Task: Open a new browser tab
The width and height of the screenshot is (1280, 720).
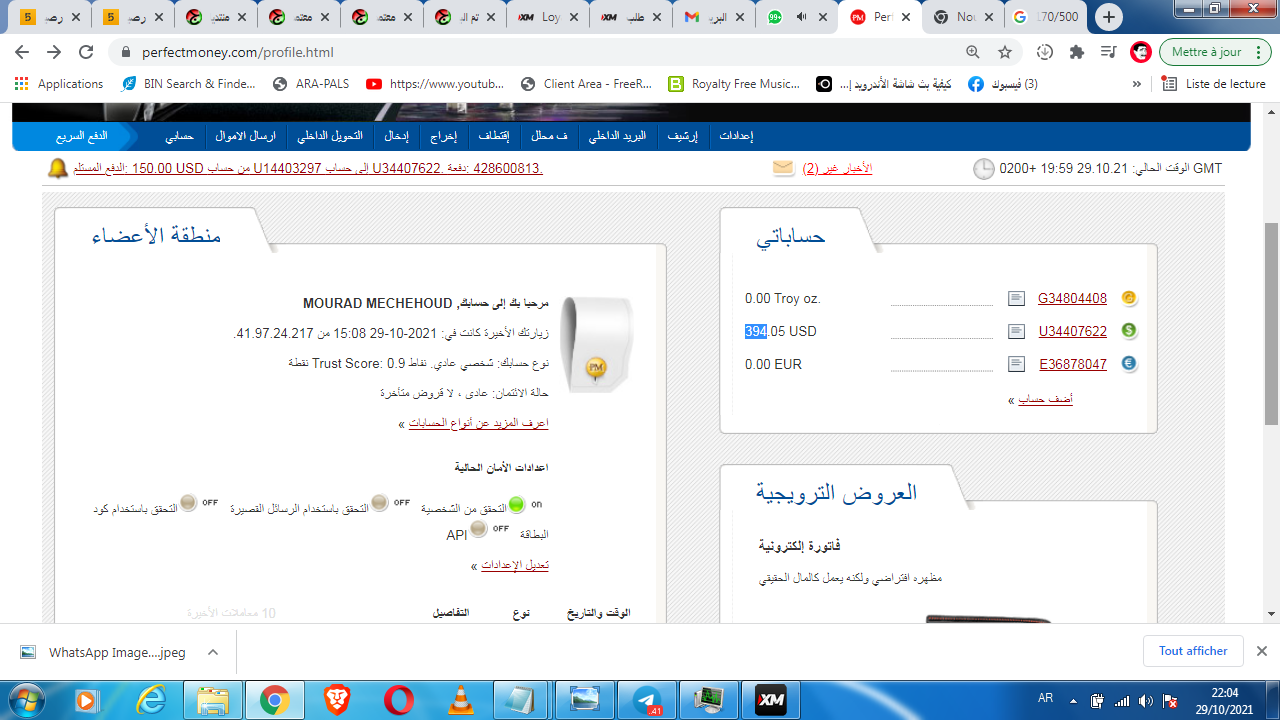Action: point(1109,17)
